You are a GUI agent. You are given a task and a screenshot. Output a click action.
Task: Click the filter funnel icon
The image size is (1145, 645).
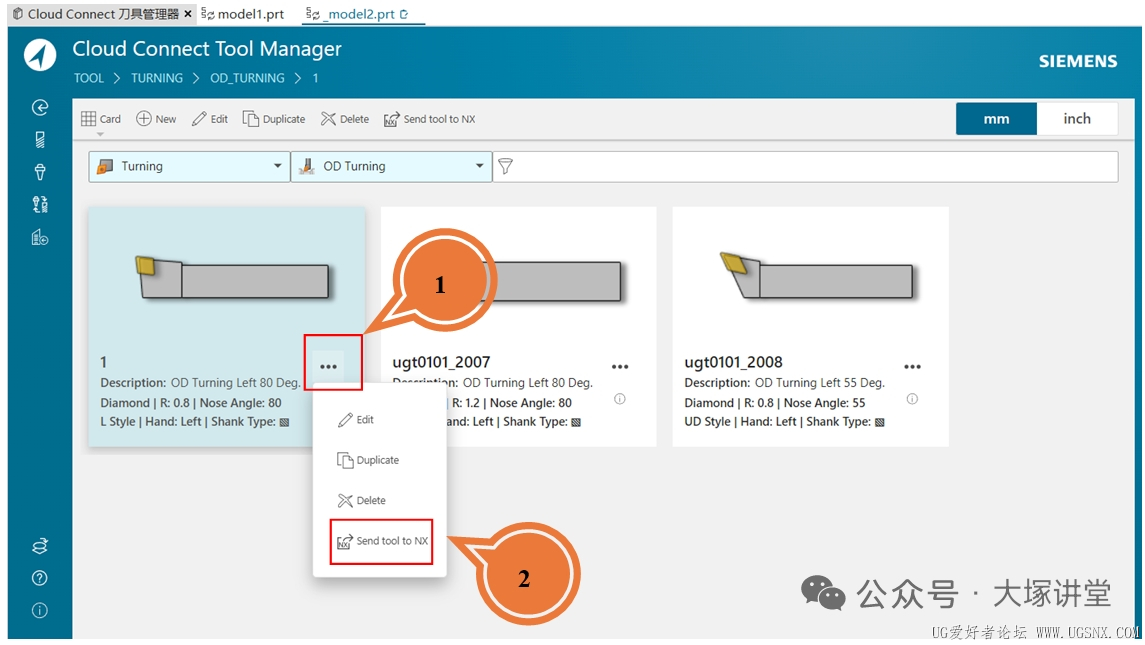(x=505, y=167)
